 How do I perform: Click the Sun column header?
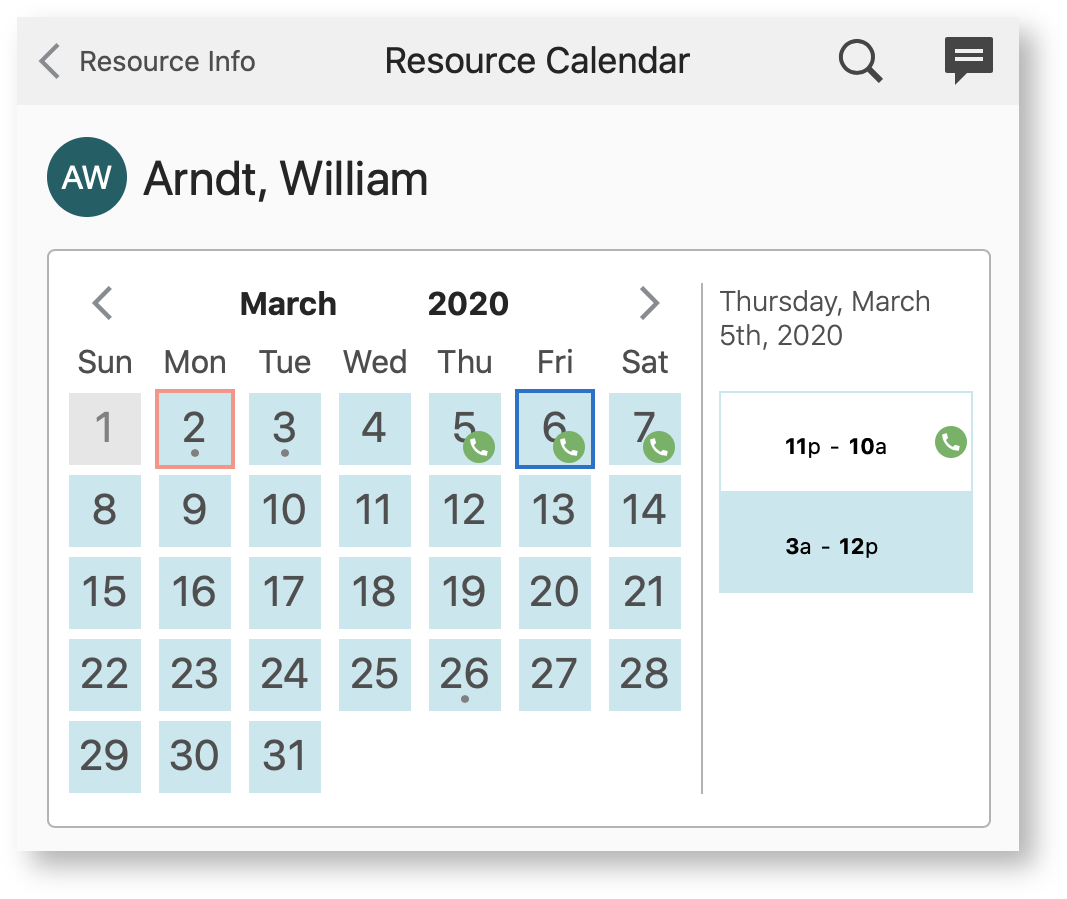pos(105,362)
